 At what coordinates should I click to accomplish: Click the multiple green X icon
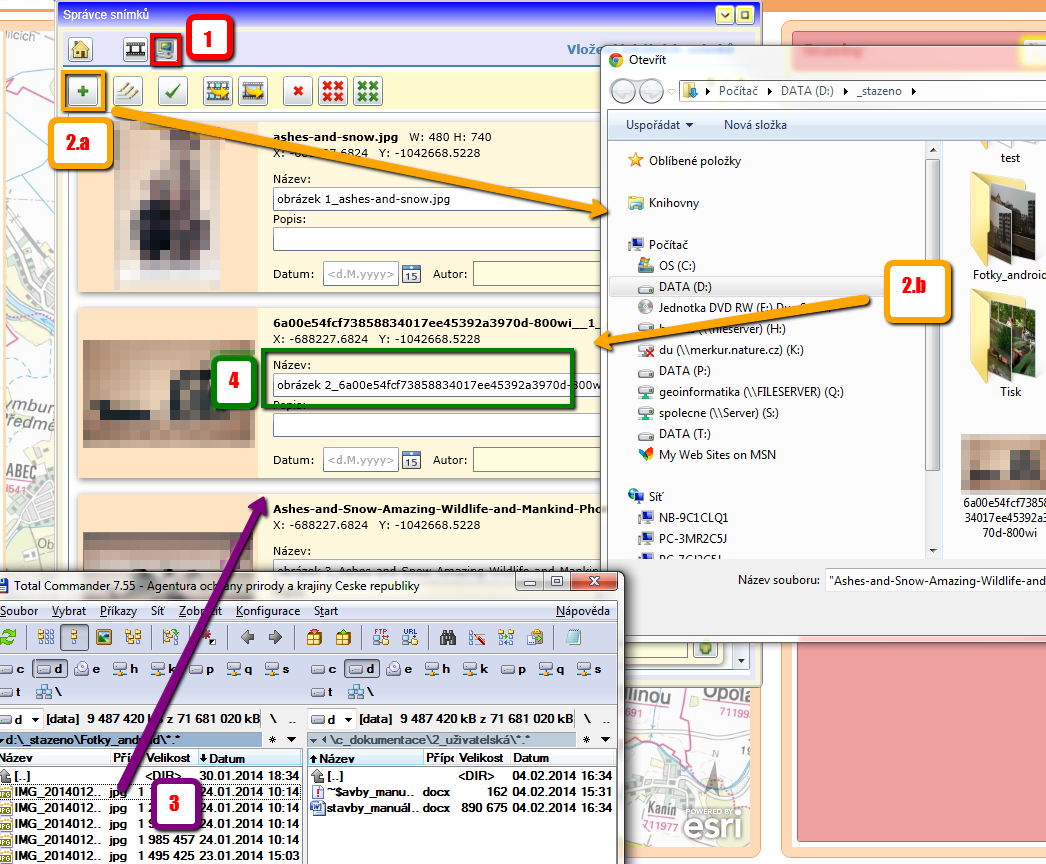368,91
